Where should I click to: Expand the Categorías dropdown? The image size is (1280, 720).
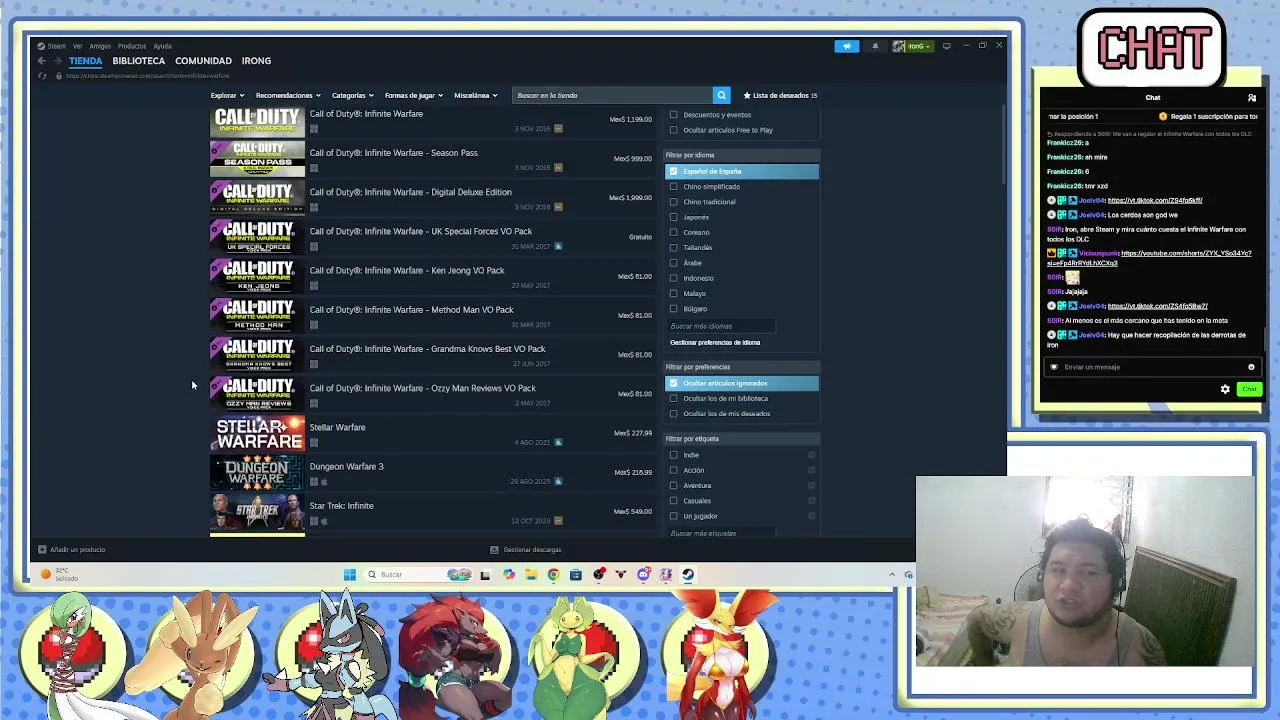tap(352, 95)
